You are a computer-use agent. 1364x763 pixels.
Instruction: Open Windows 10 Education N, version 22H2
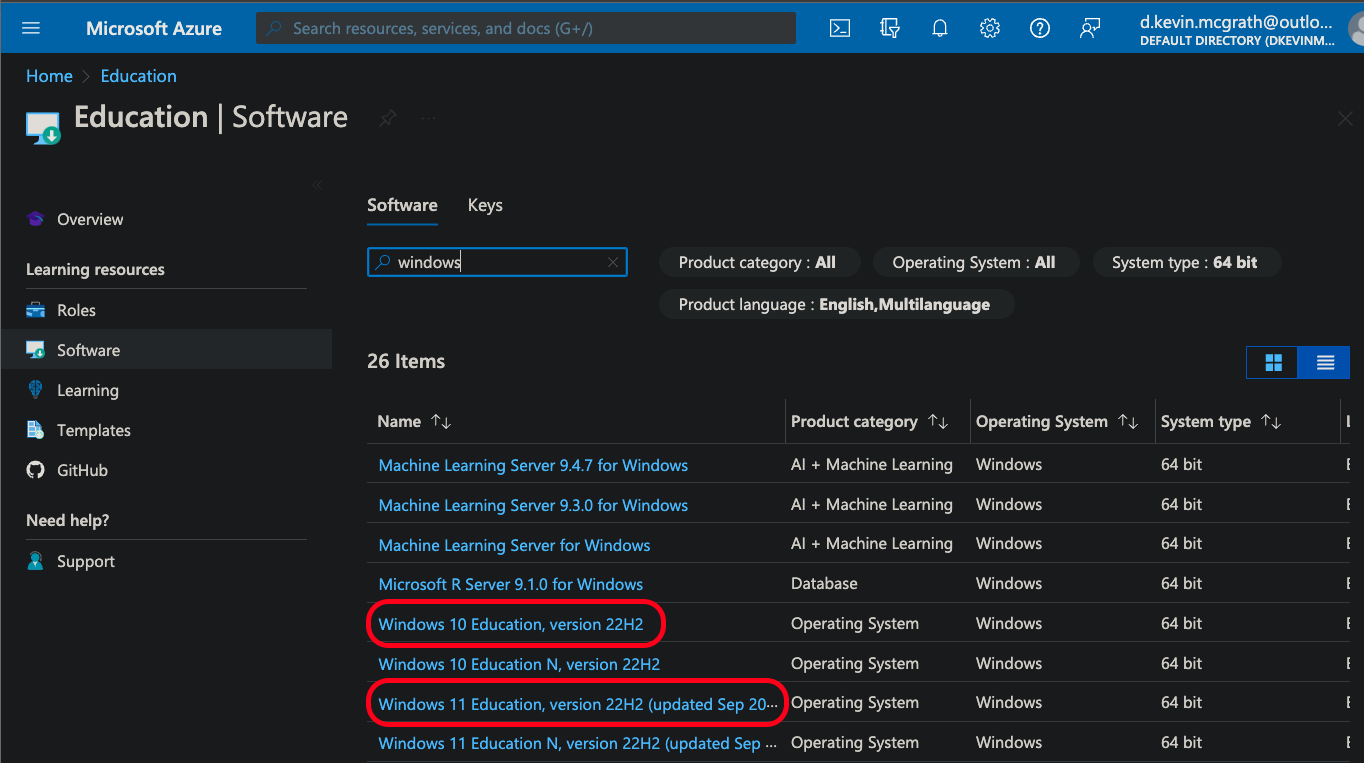click(x=519, y=664)
